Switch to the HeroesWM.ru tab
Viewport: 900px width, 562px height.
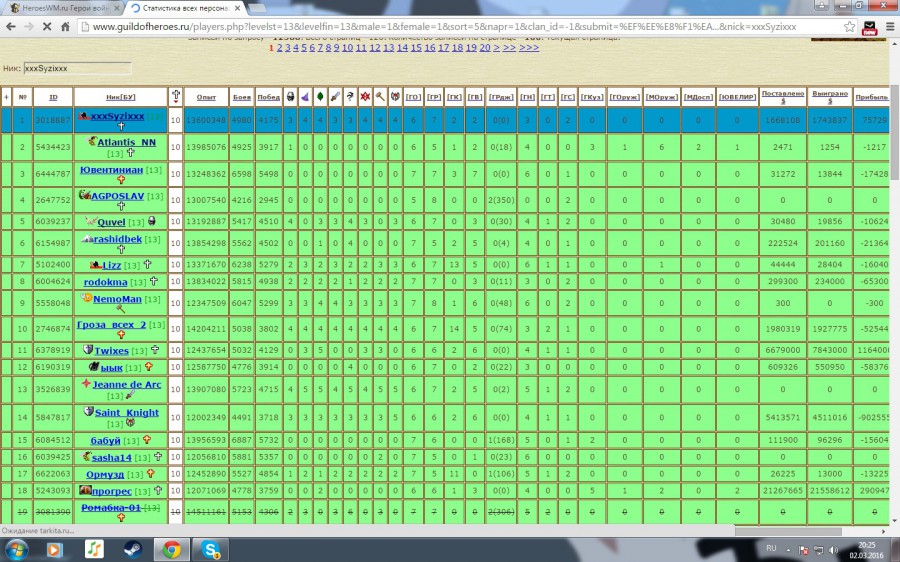[x=64, y=8]
